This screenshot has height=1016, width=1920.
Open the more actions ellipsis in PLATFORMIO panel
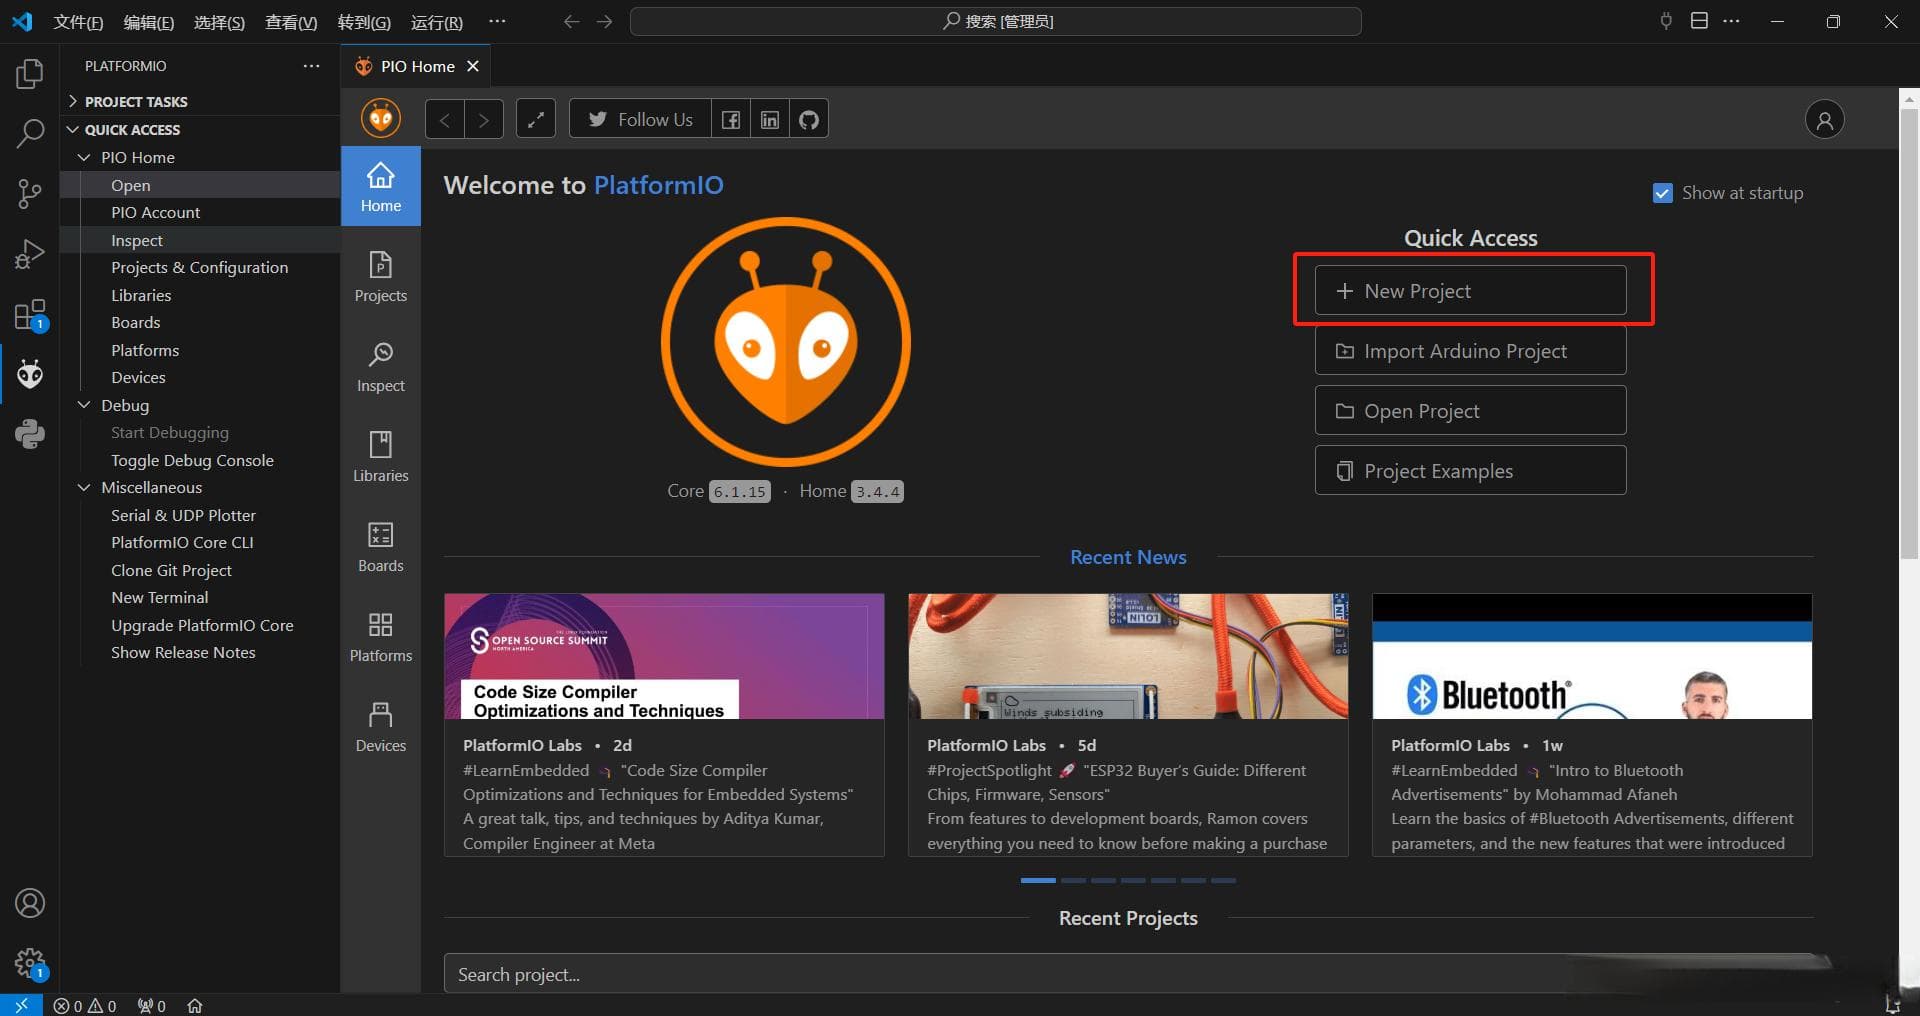click(x=312, y=66)
